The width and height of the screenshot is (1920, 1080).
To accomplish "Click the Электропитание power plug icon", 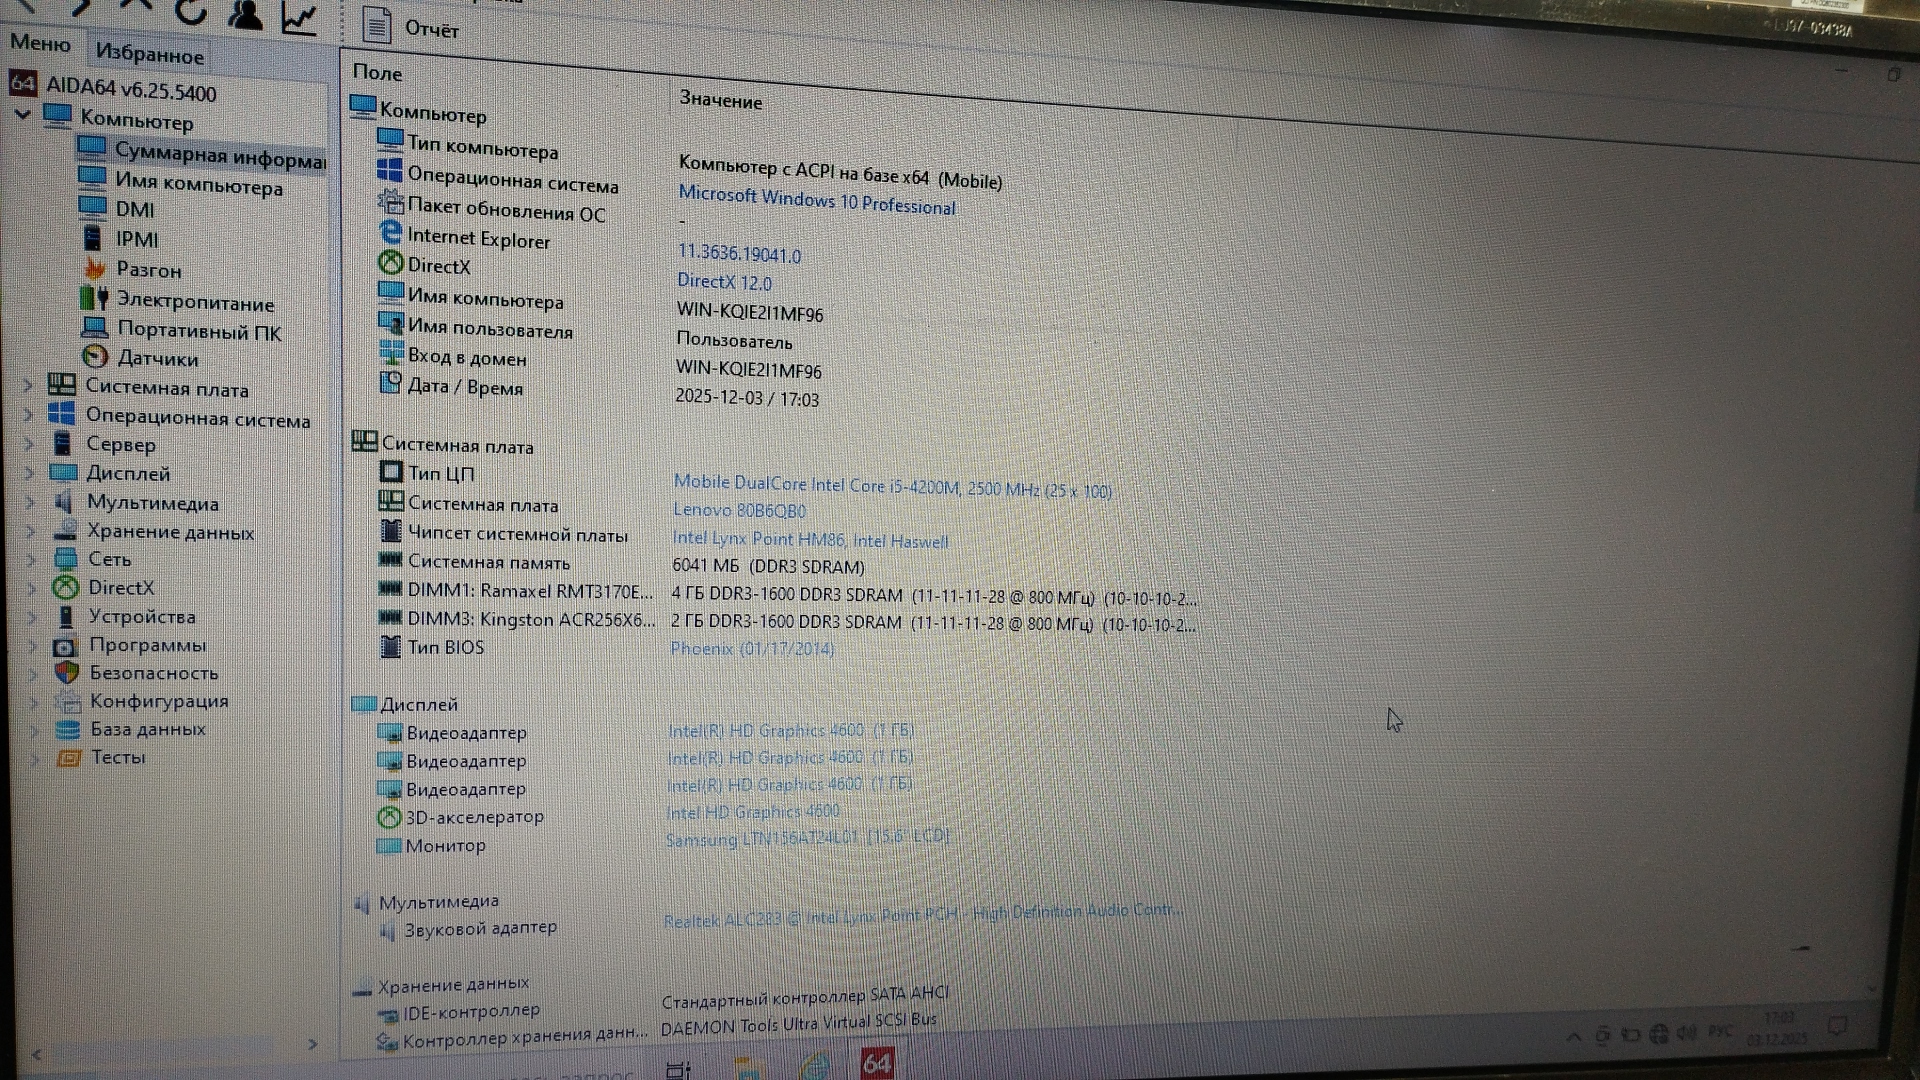I will (x=95, y=298).
